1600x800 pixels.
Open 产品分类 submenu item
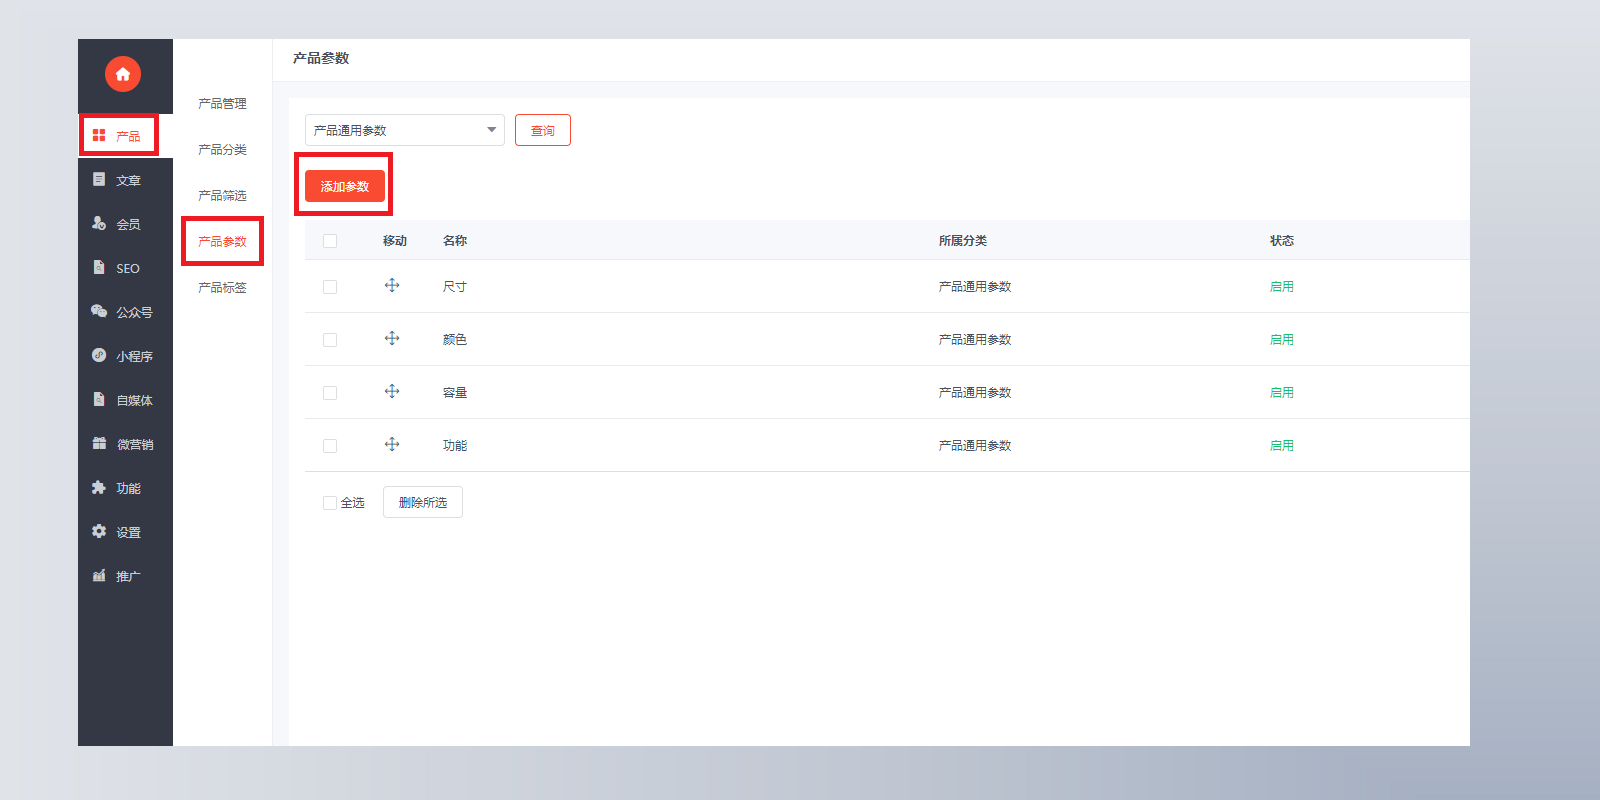(x=222, y=150)
